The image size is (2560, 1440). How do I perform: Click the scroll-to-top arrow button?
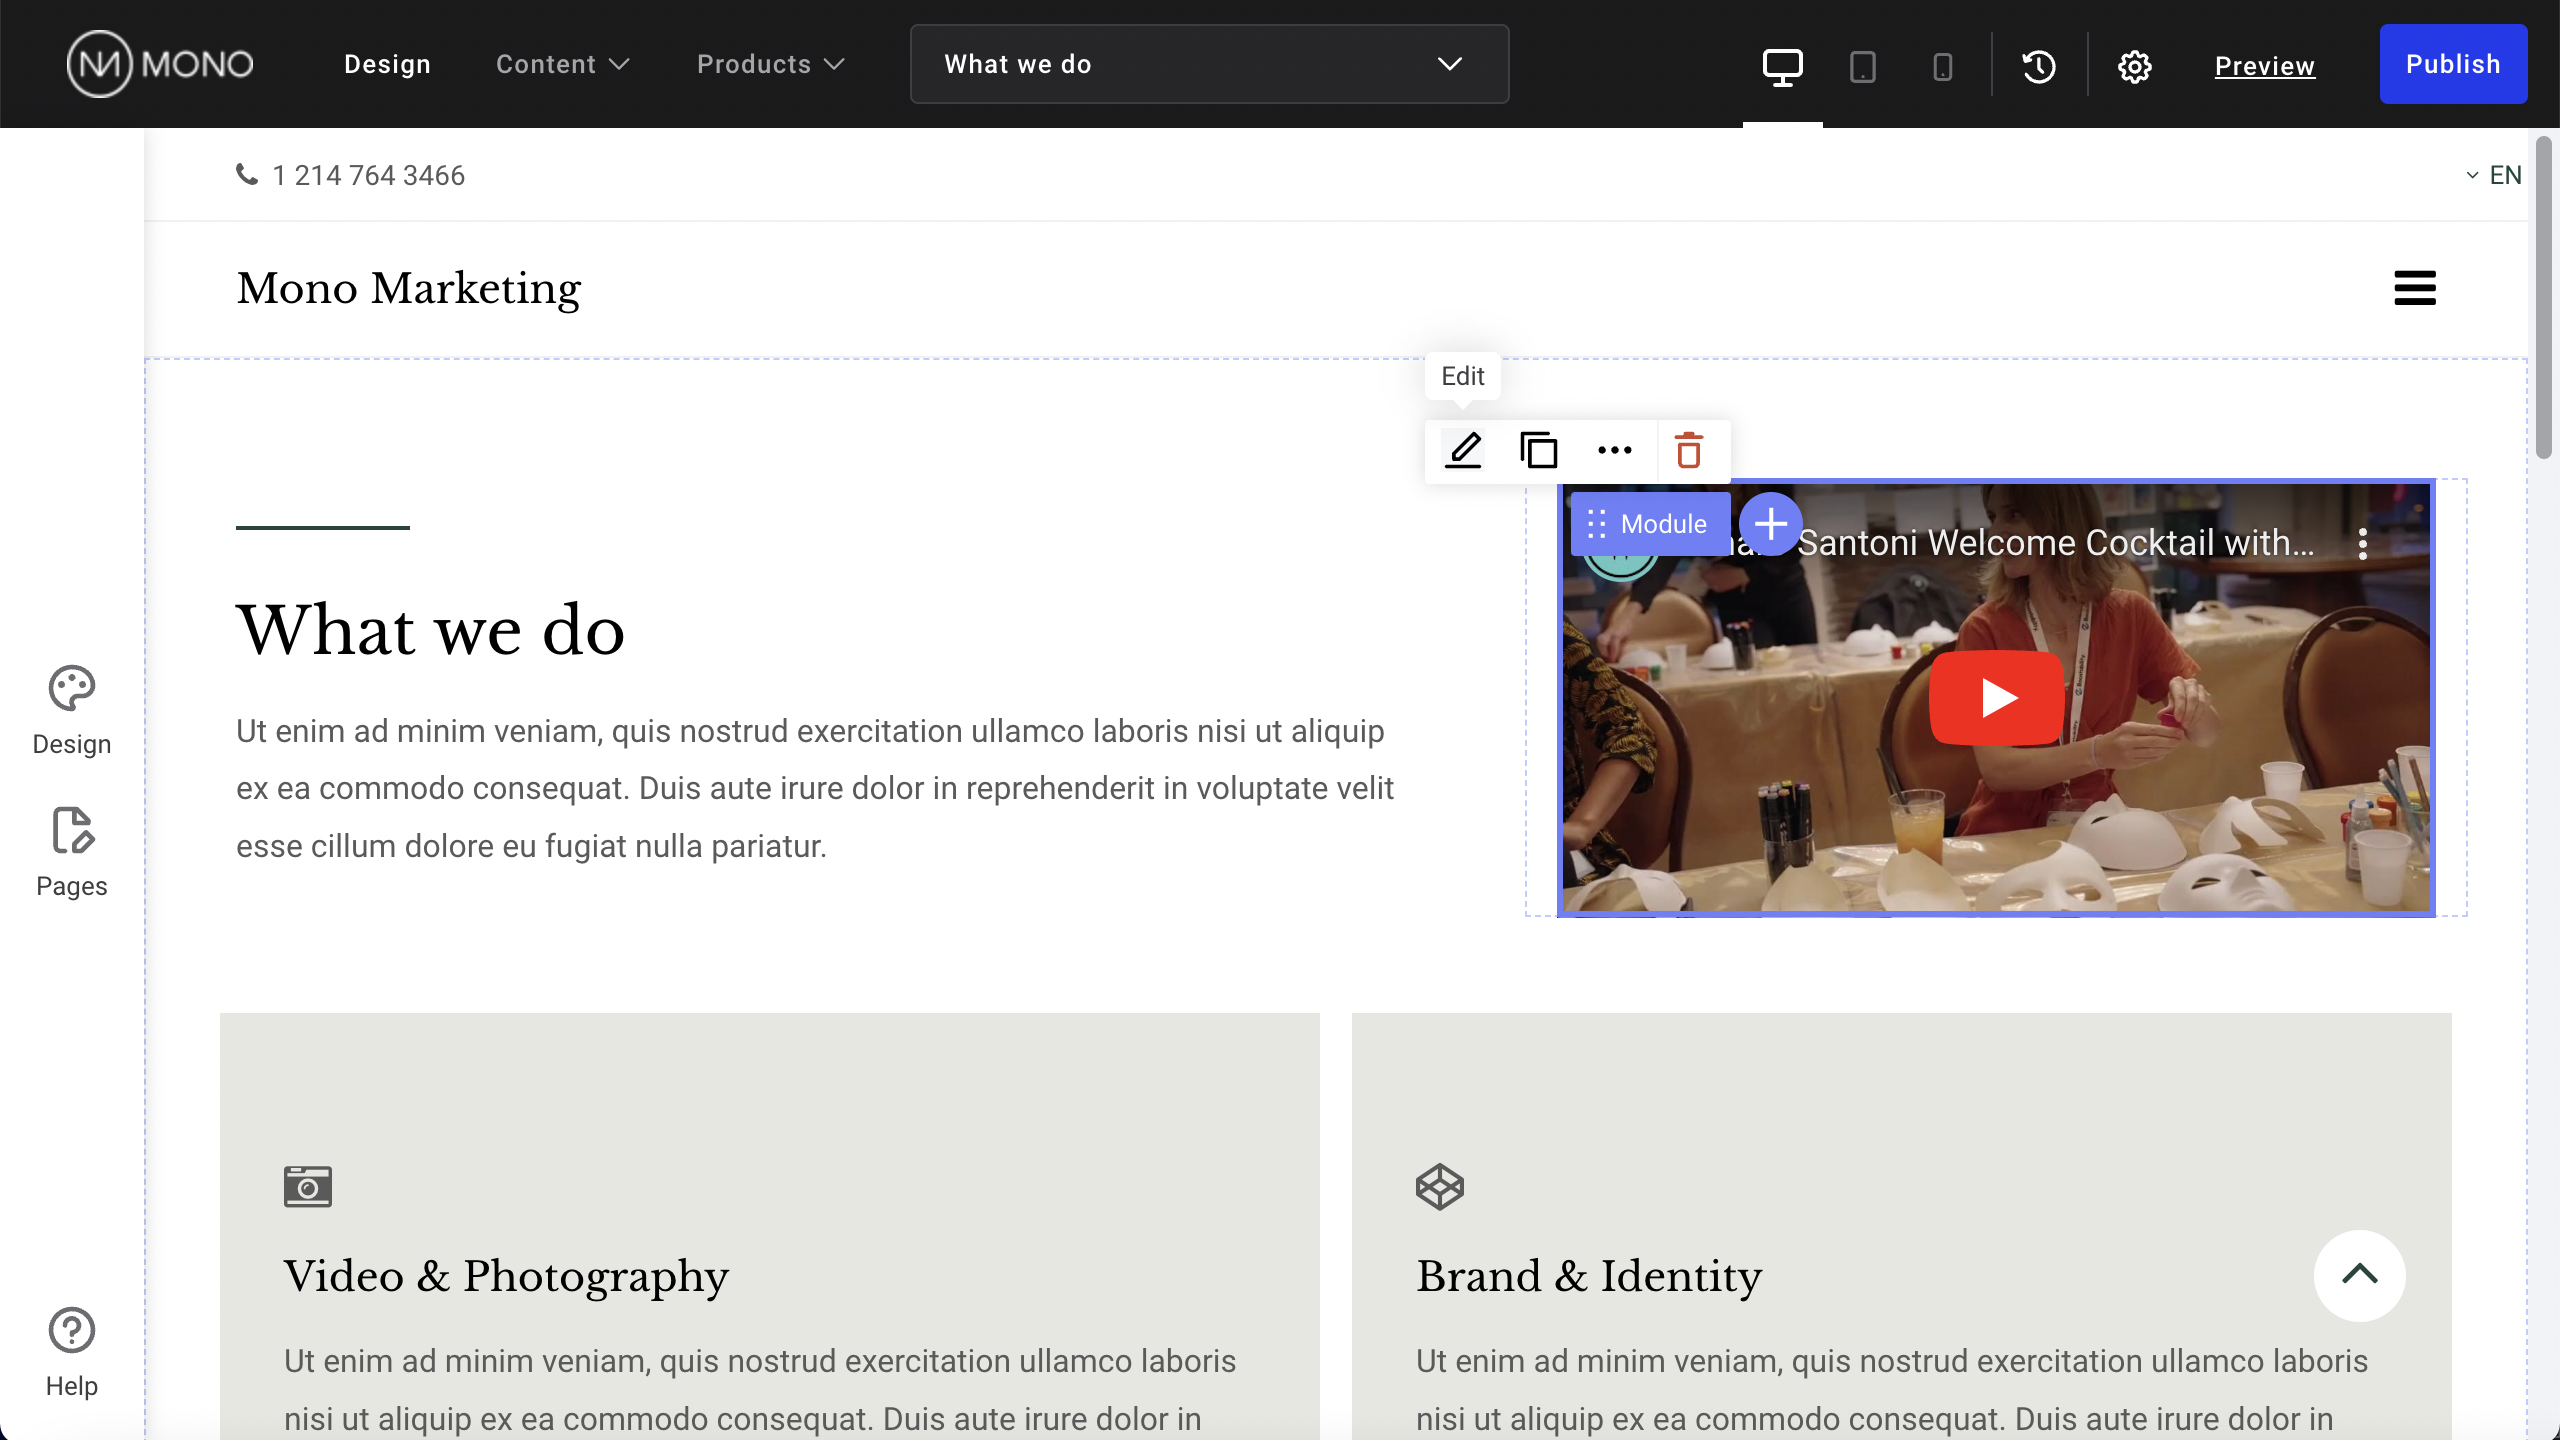tap(2359, 1275)
